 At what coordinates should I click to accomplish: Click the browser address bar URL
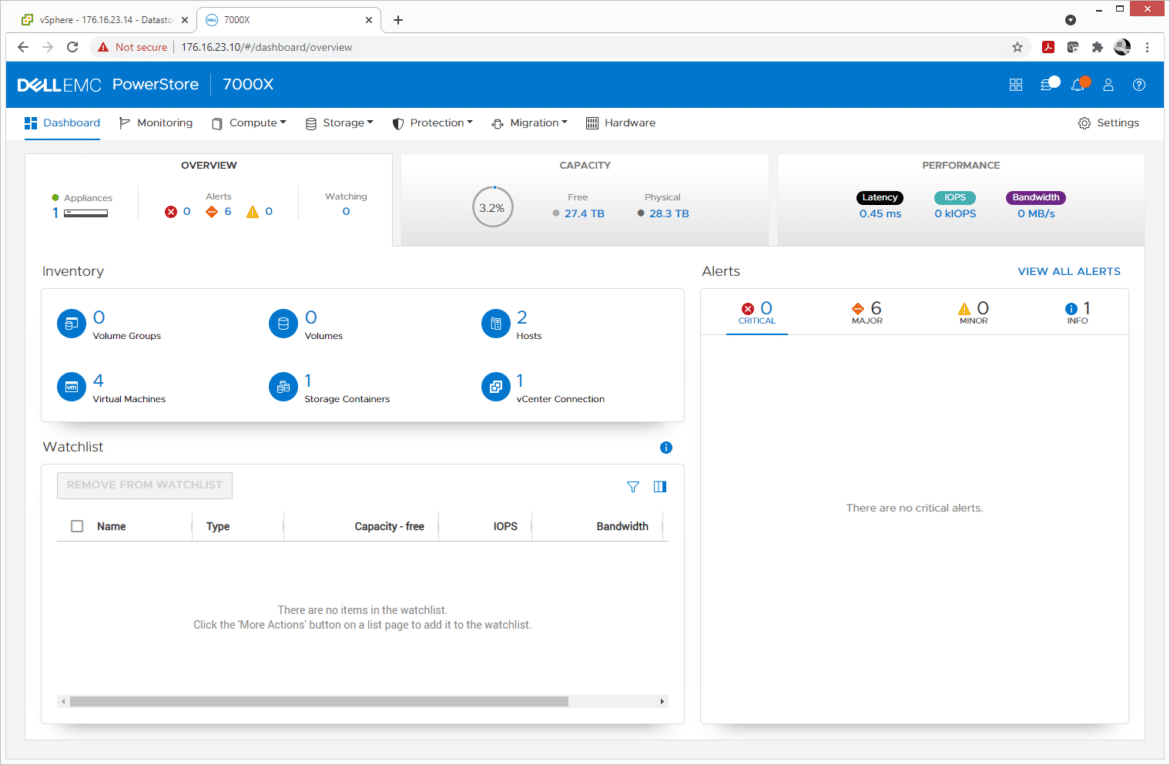pos(266,47)
